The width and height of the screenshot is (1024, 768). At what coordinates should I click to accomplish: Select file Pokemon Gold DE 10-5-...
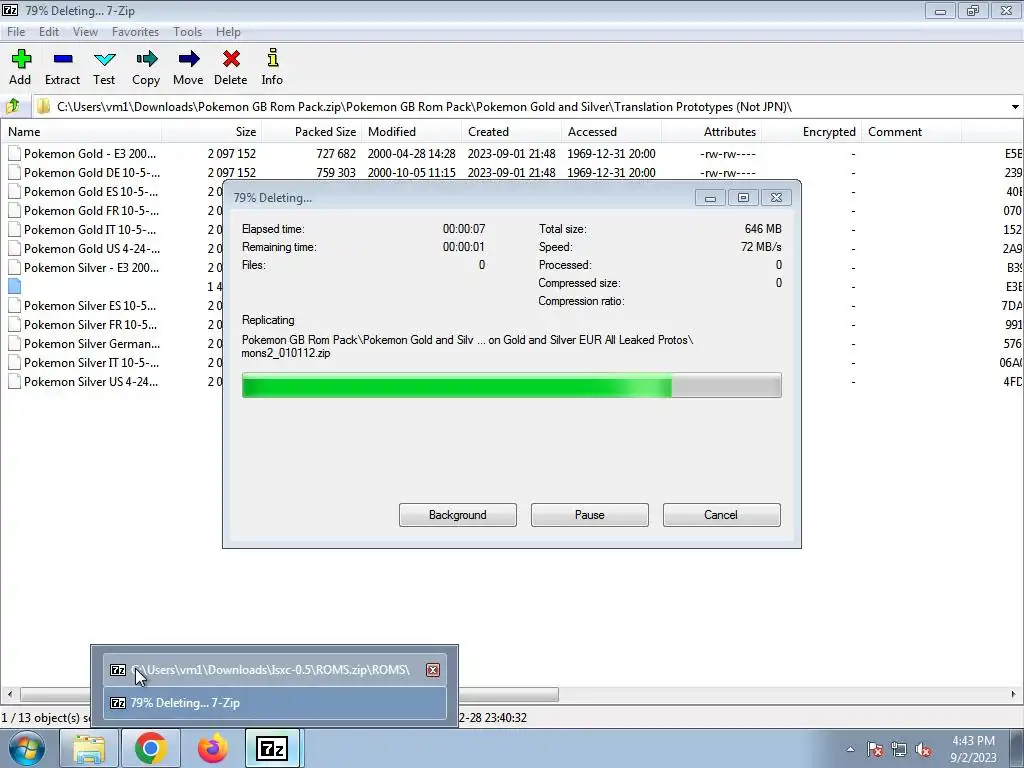coord(91,172)
